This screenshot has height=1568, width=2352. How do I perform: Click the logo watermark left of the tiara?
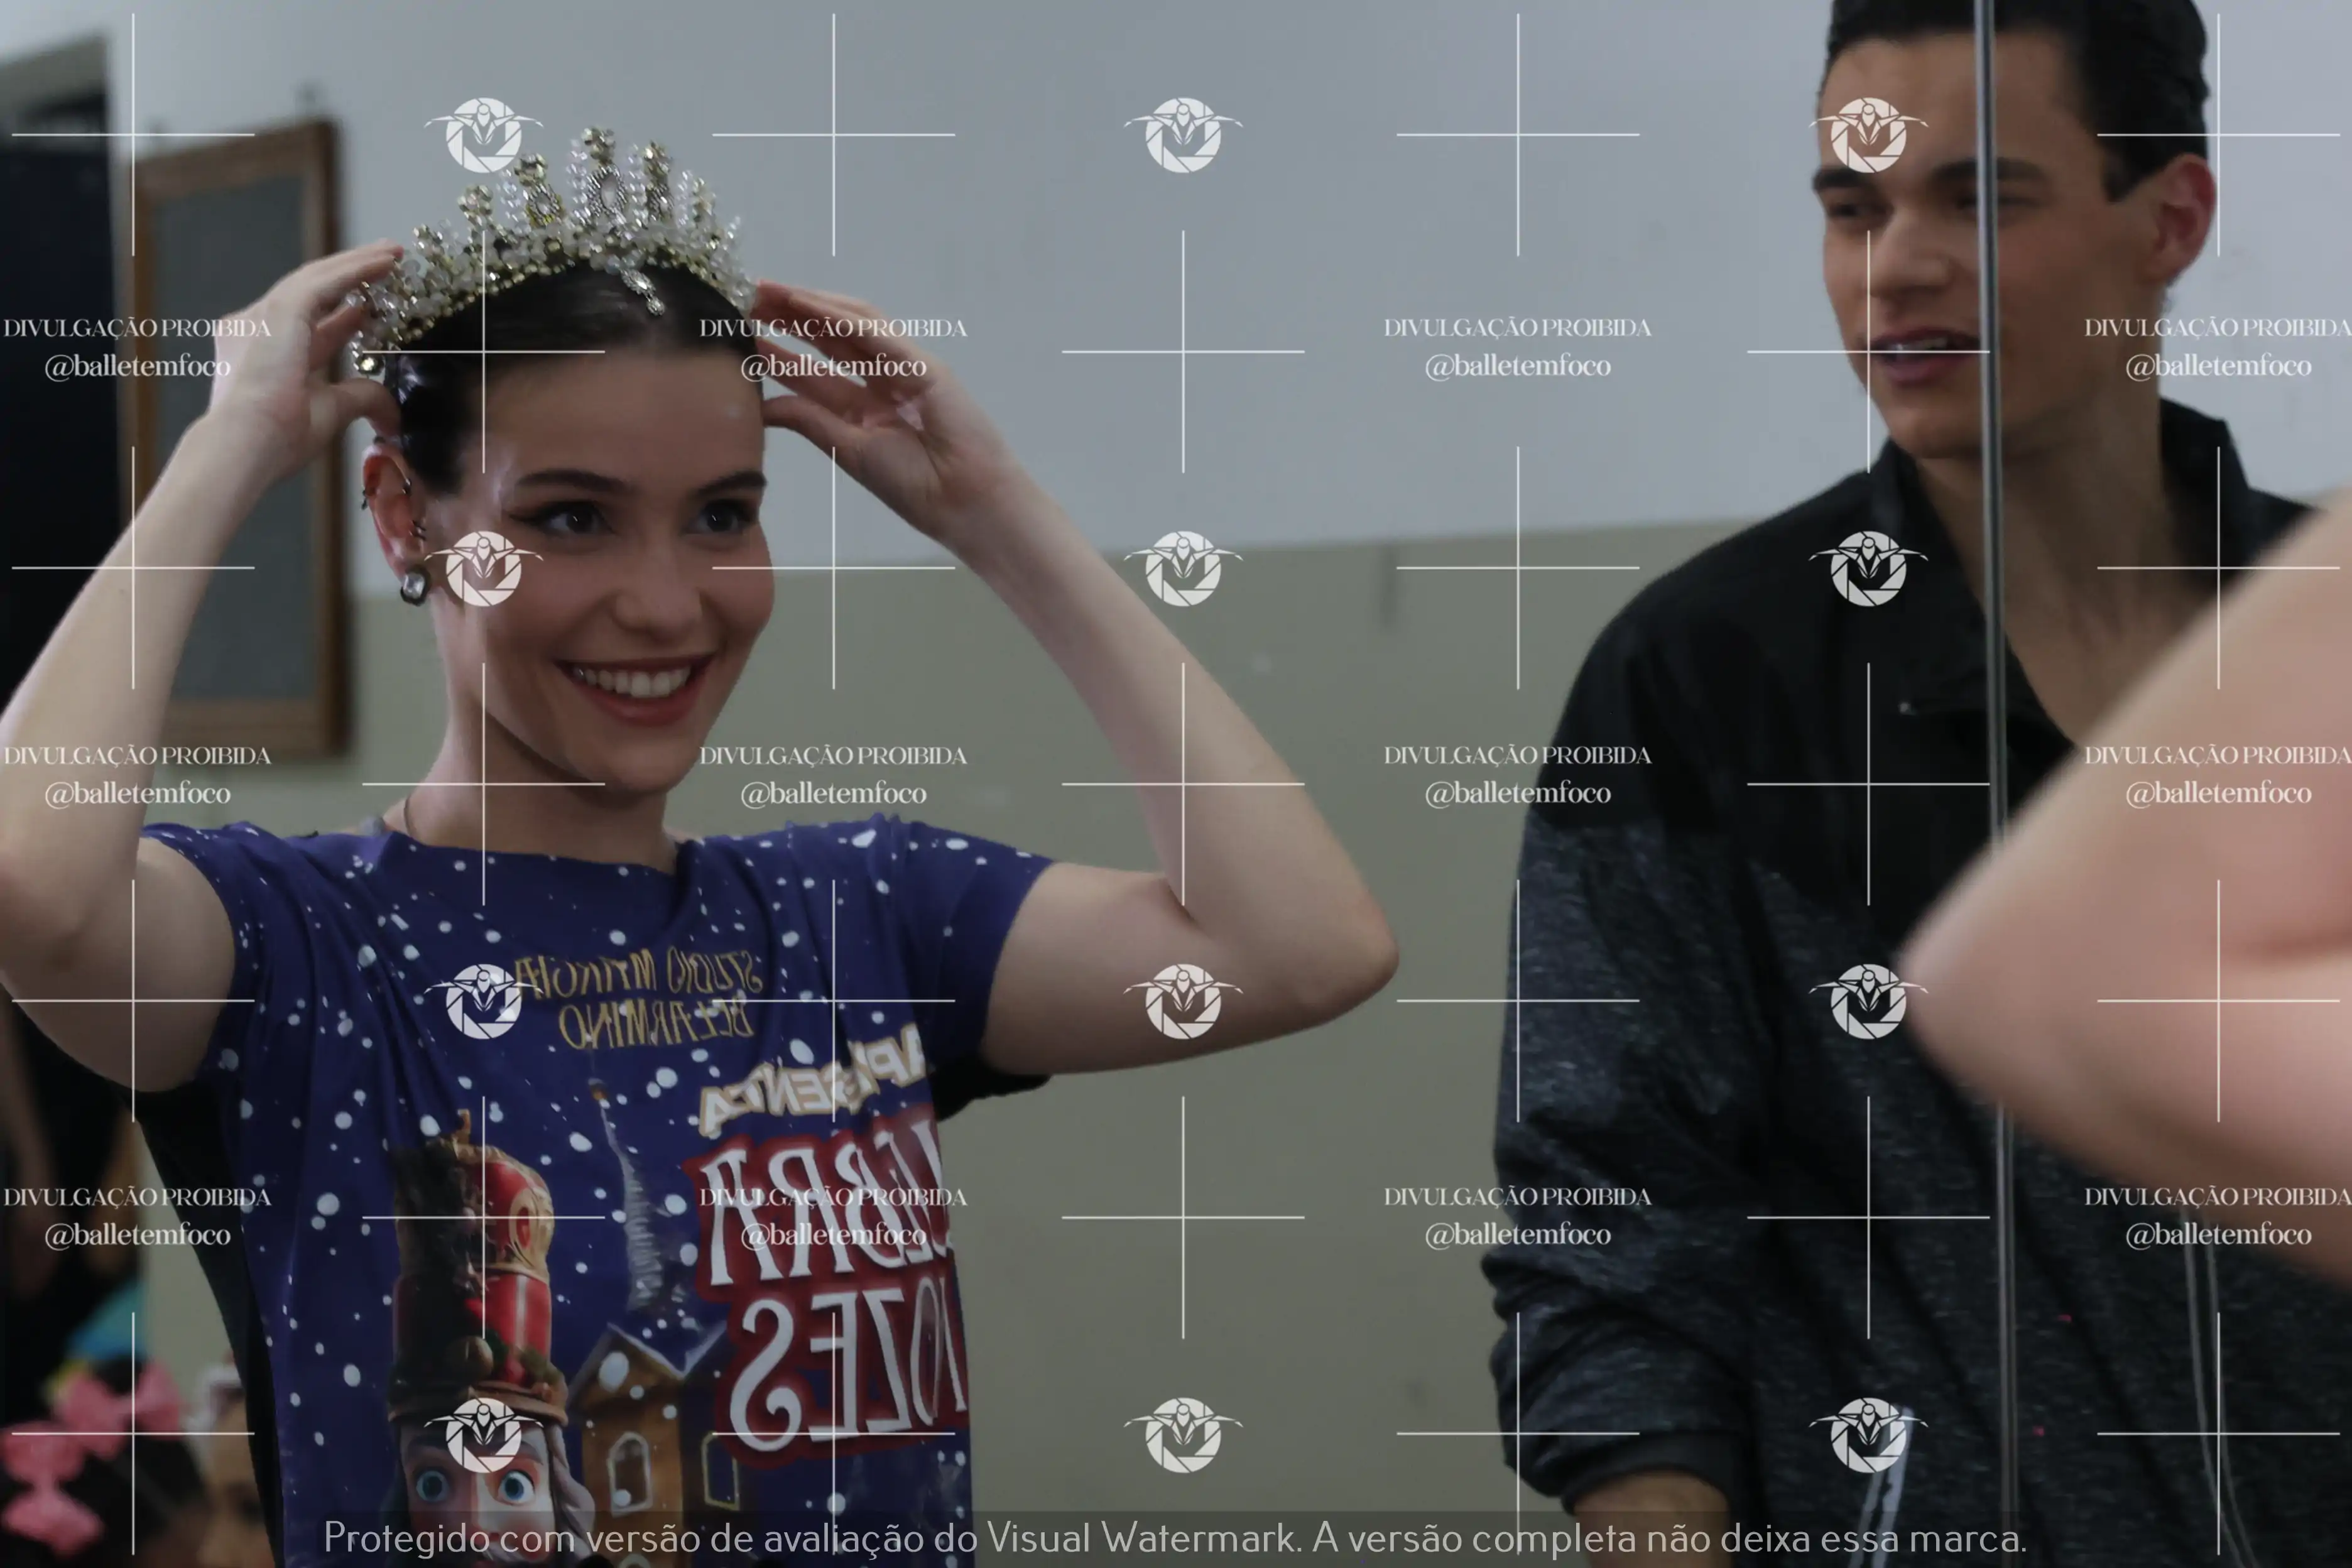(x=483, y=135)
